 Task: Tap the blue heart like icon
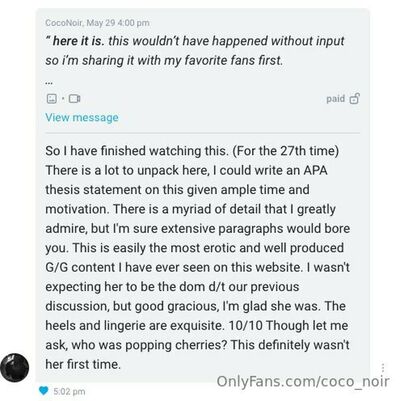pyautogui.click(x=44, y=390)
